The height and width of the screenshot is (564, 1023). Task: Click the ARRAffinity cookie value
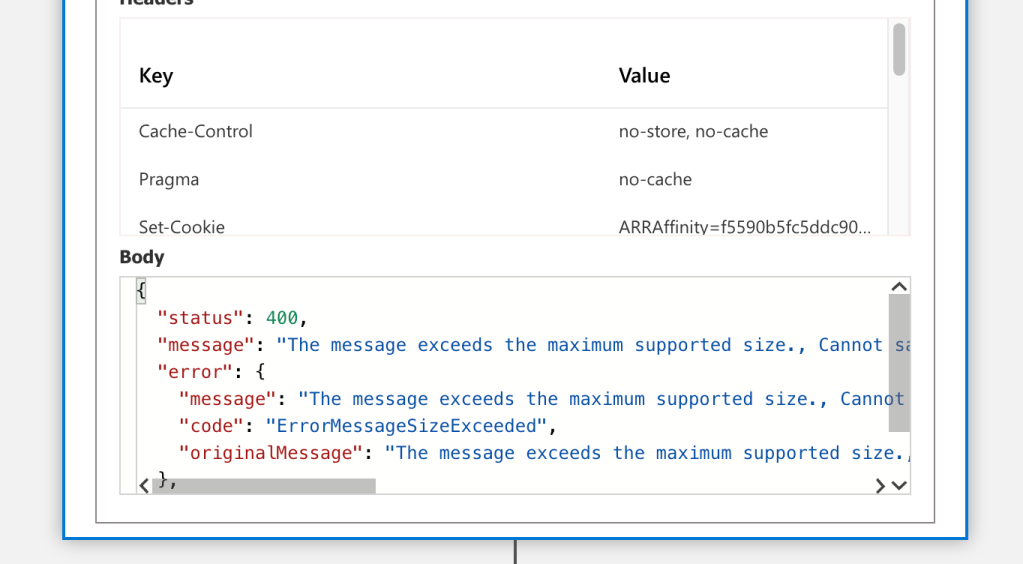click(744, 227)
